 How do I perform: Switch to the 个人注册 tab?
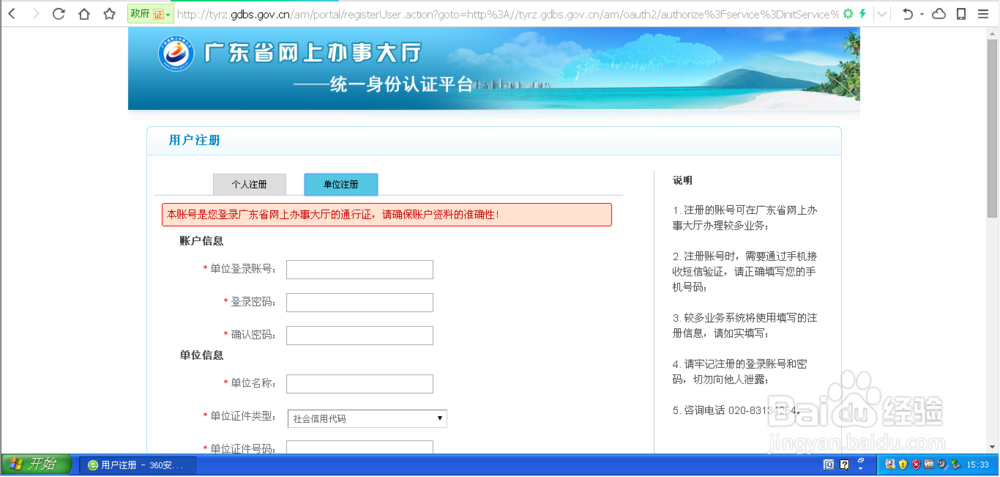(x=249, y=184)
